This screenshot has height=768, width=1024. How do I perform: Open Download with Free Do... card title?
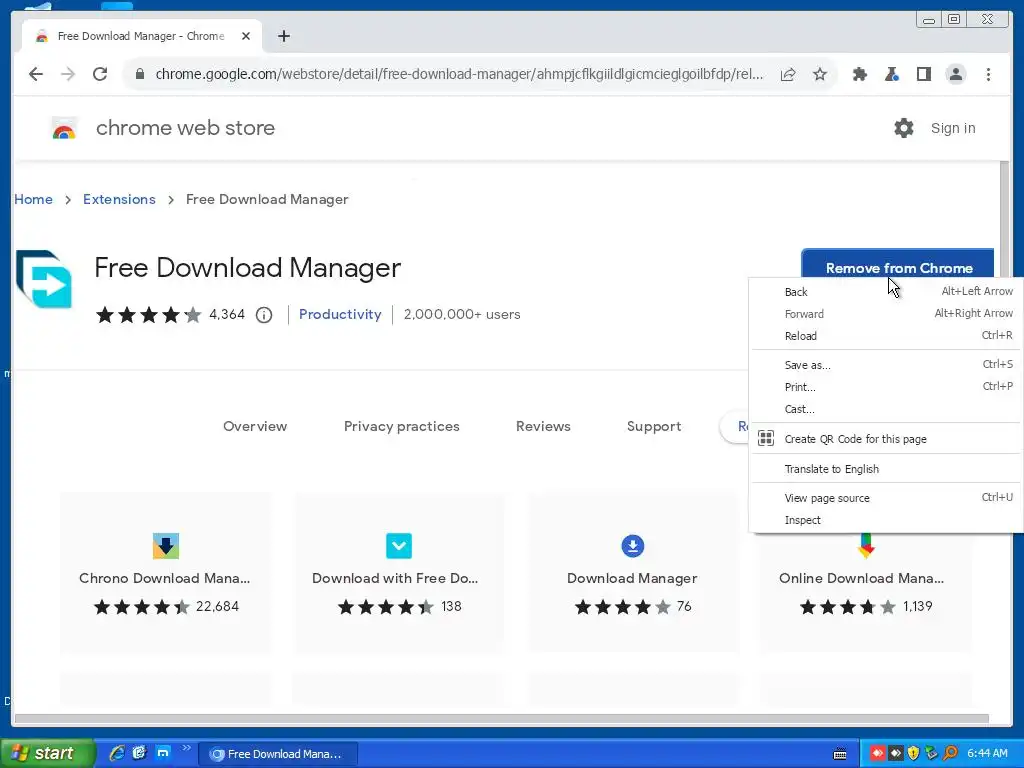[395, 579]
